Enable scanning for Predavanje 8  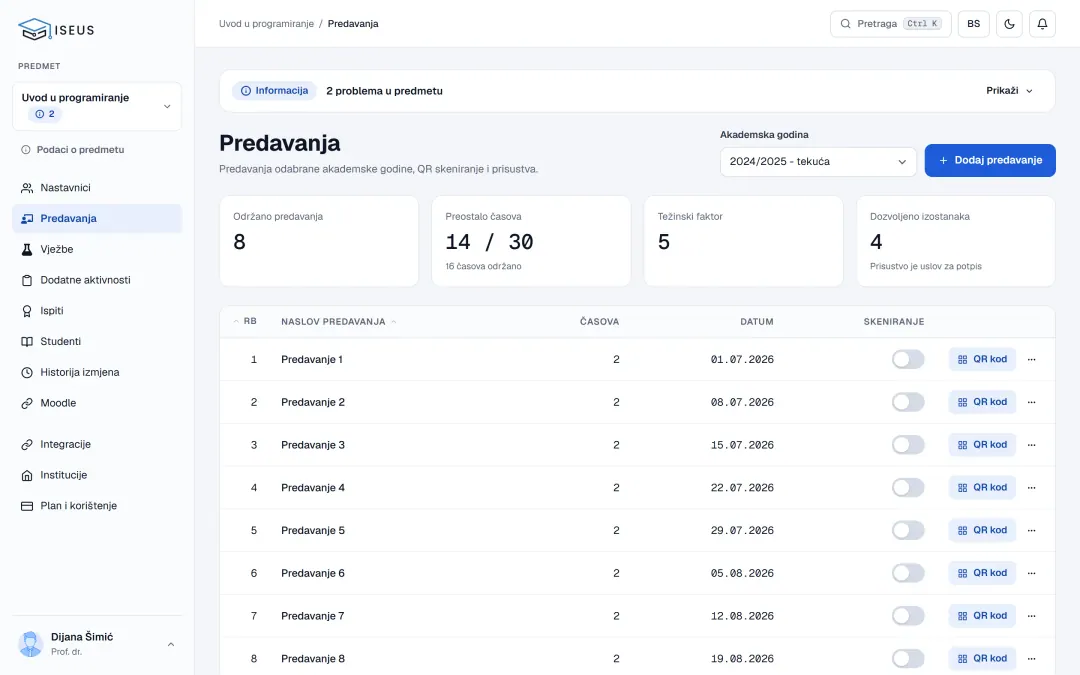coord(908,658)
